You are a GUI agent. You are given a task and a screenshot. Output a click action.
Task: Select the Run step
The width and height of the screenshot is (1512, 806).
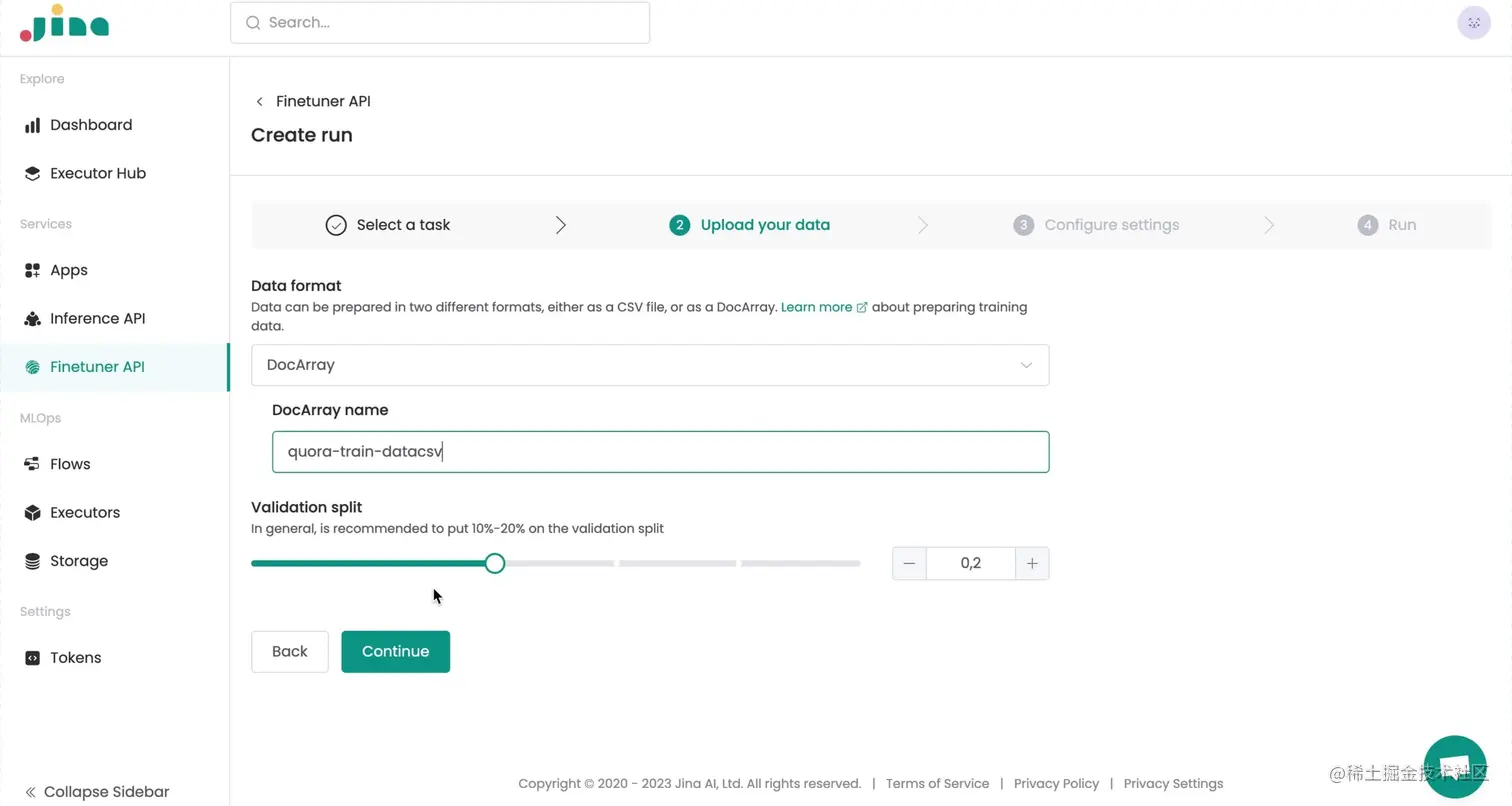click(x=1387, y=225)
